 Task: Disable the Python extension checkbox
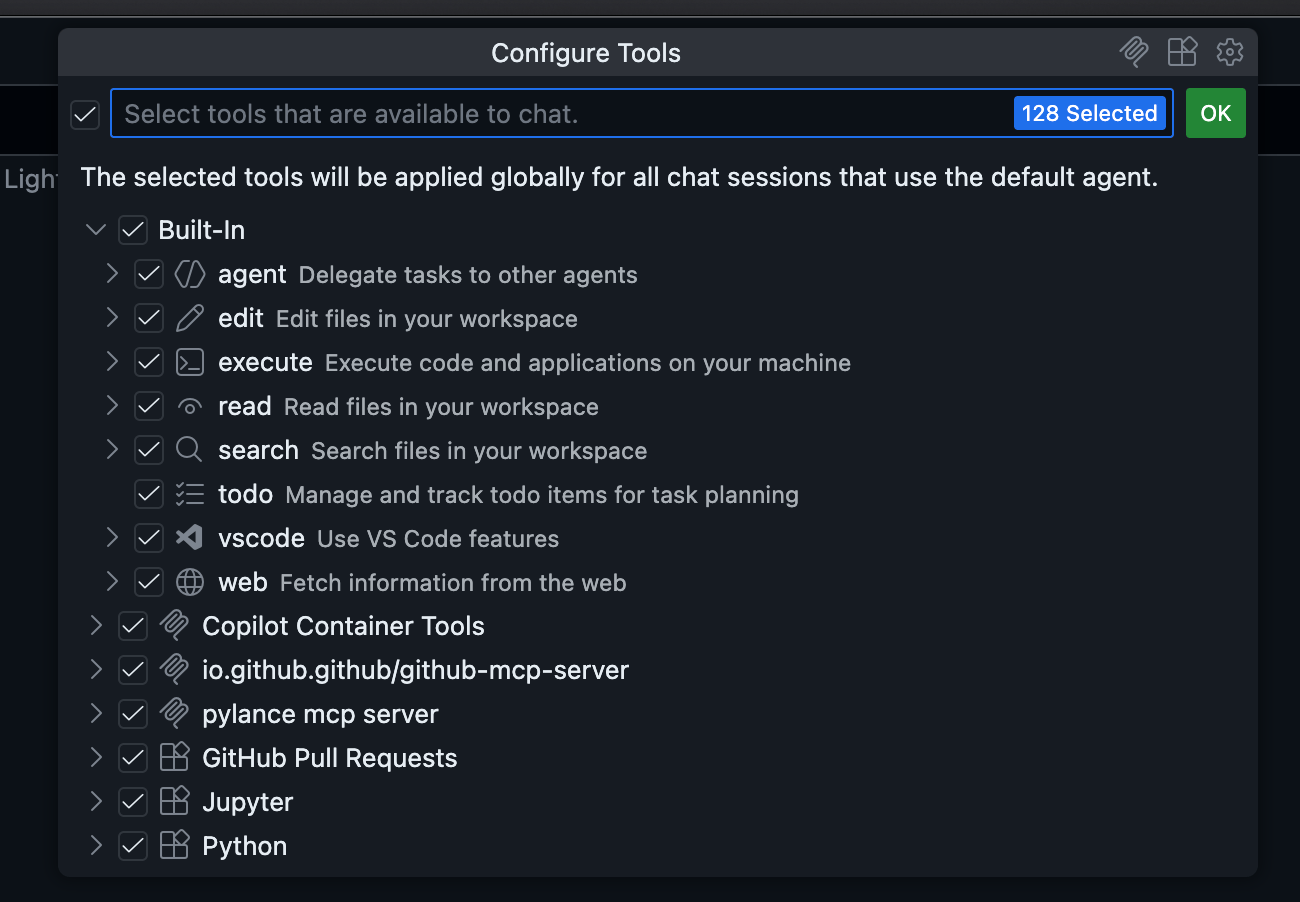click(133, 846)
